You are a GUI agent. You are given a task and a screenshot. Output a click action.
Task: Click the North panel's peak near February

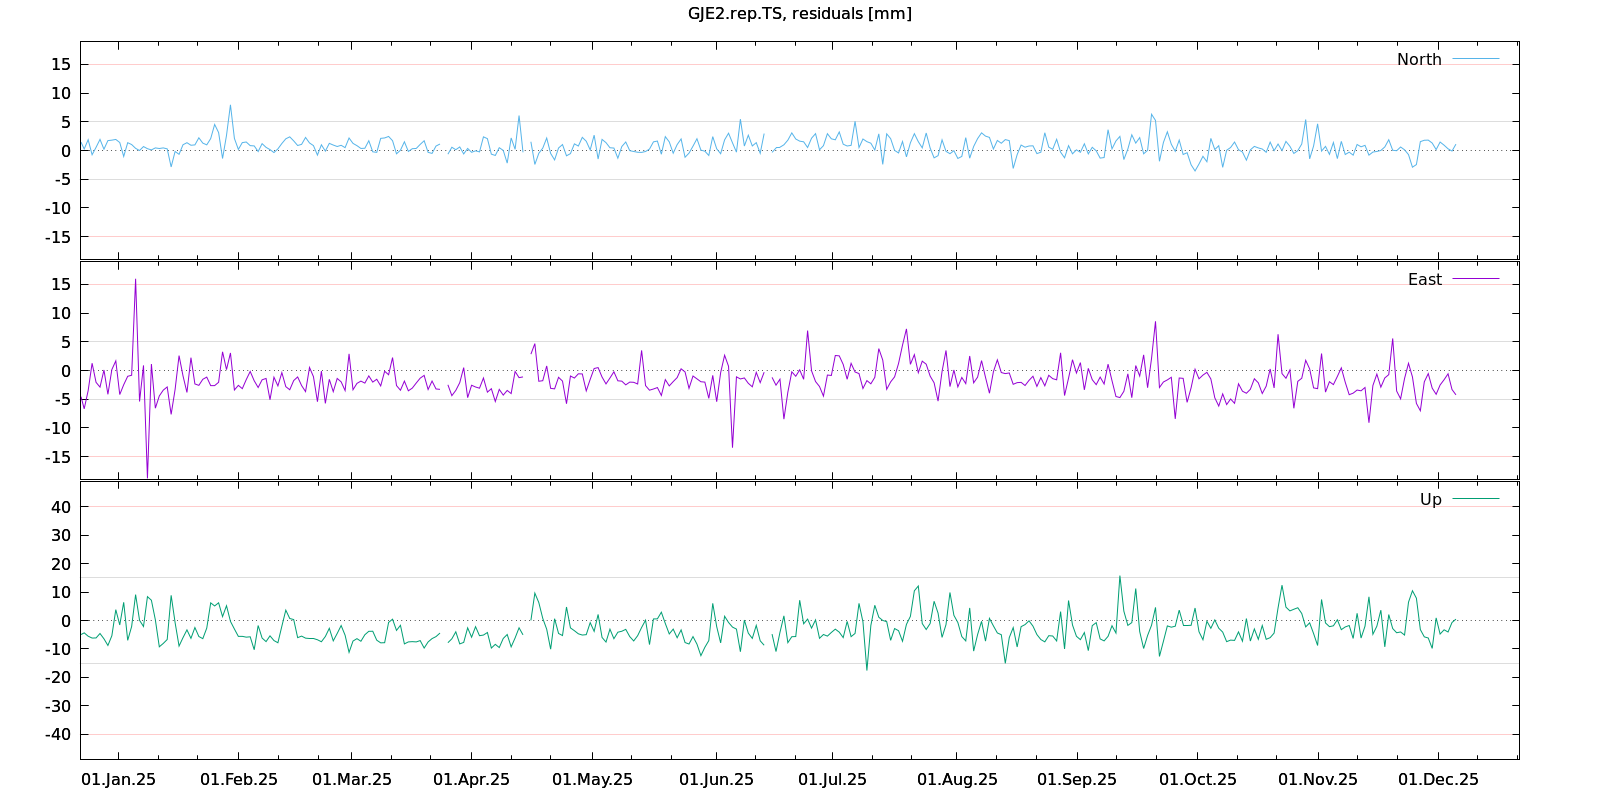coord(230,106)
